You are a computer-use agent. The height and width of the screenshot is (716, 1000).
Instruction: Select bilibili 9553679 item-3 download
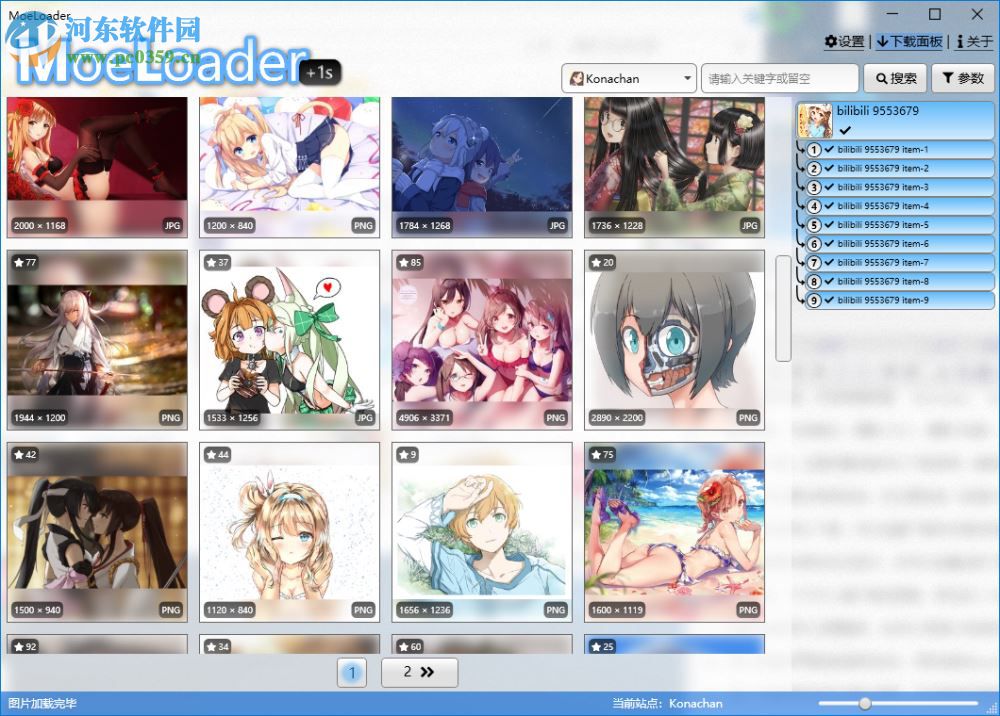click(x=899, y=187)
